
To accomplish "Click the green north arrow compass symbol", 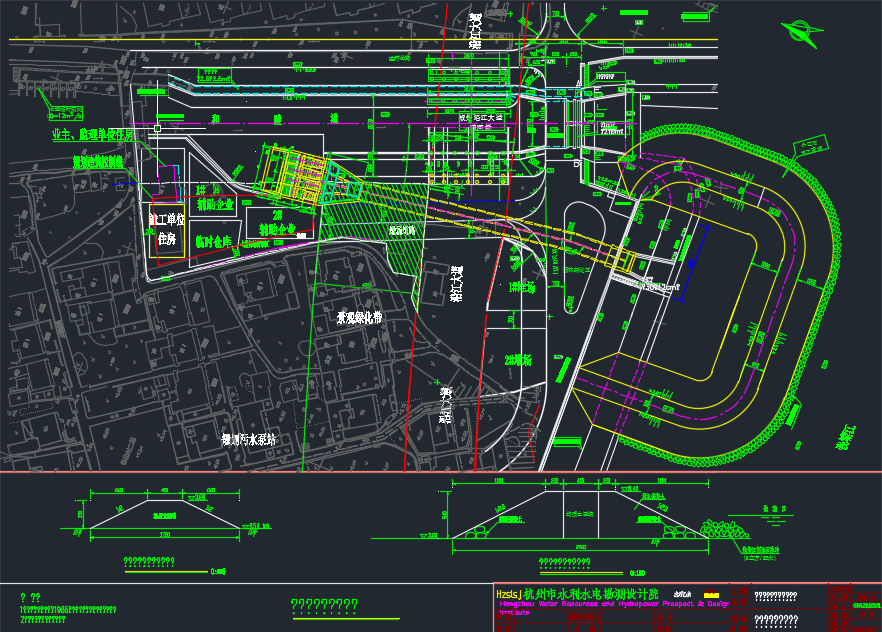I will pyautogui.click(x=806, y=33).
